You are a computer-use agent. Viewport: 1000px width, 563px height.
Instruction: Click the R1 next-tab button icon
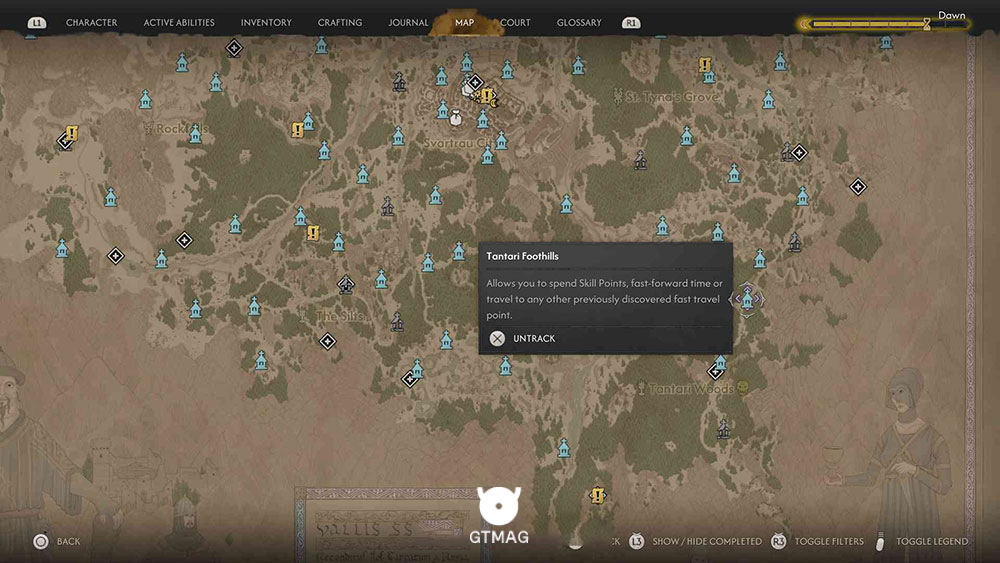(x=631, y=23)
